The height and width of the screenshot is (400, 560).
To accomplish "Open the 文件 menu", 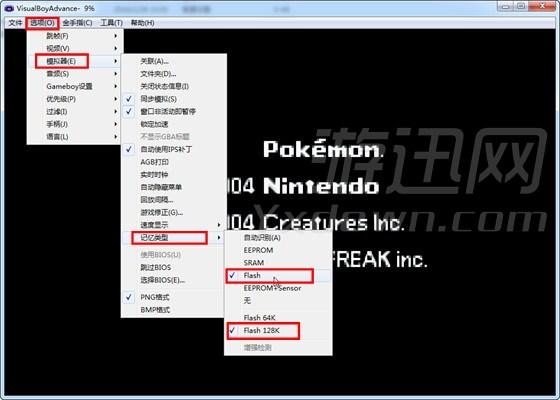I will pyautogui.click(x=15, y=23).
